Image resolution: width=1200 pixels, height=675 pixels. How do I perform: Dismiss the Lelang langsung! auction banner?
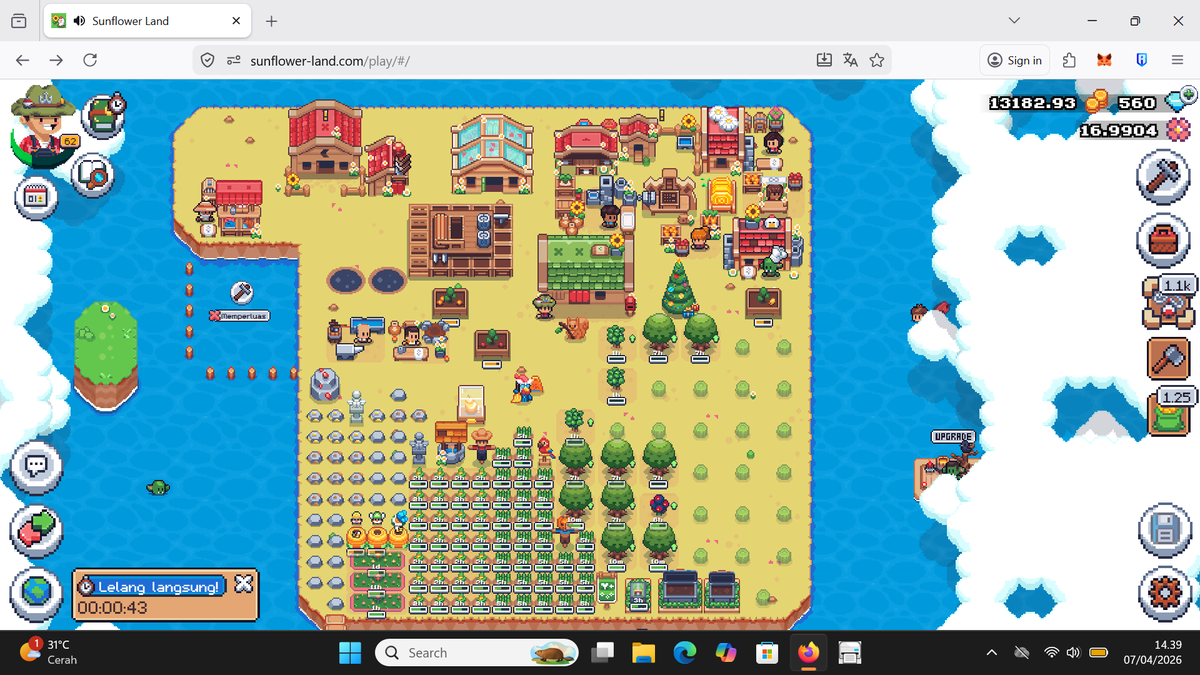click(x=243, y=585)
